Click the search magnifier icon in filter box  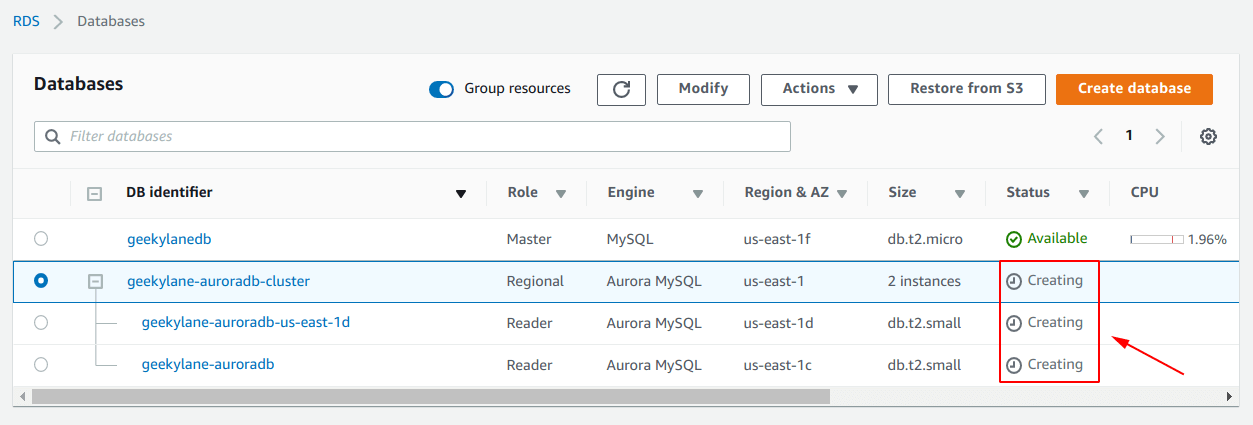point(52,136)
